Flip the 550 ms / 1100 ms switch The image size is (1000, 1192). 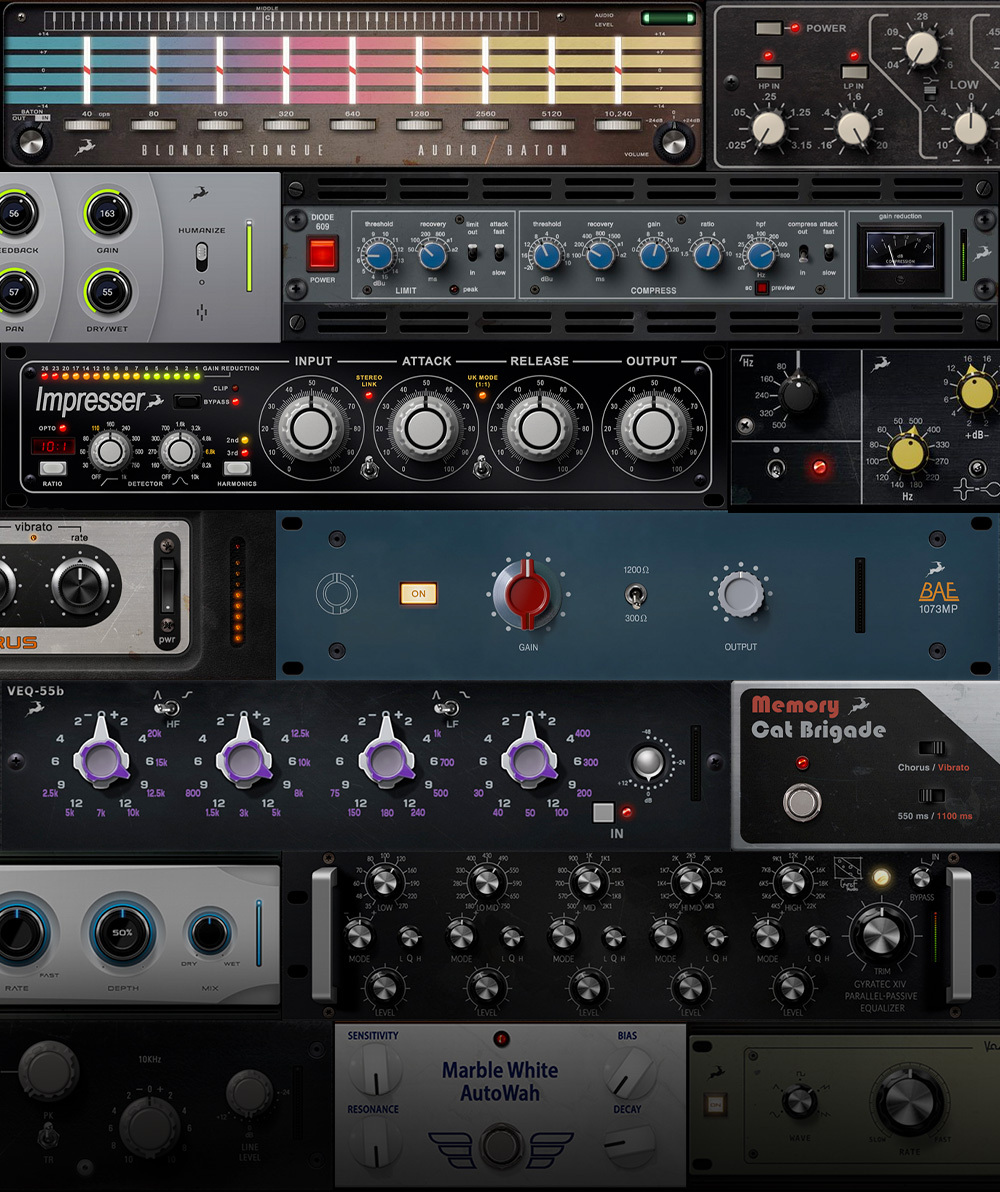pyautogui.click(x=932, y=796)
